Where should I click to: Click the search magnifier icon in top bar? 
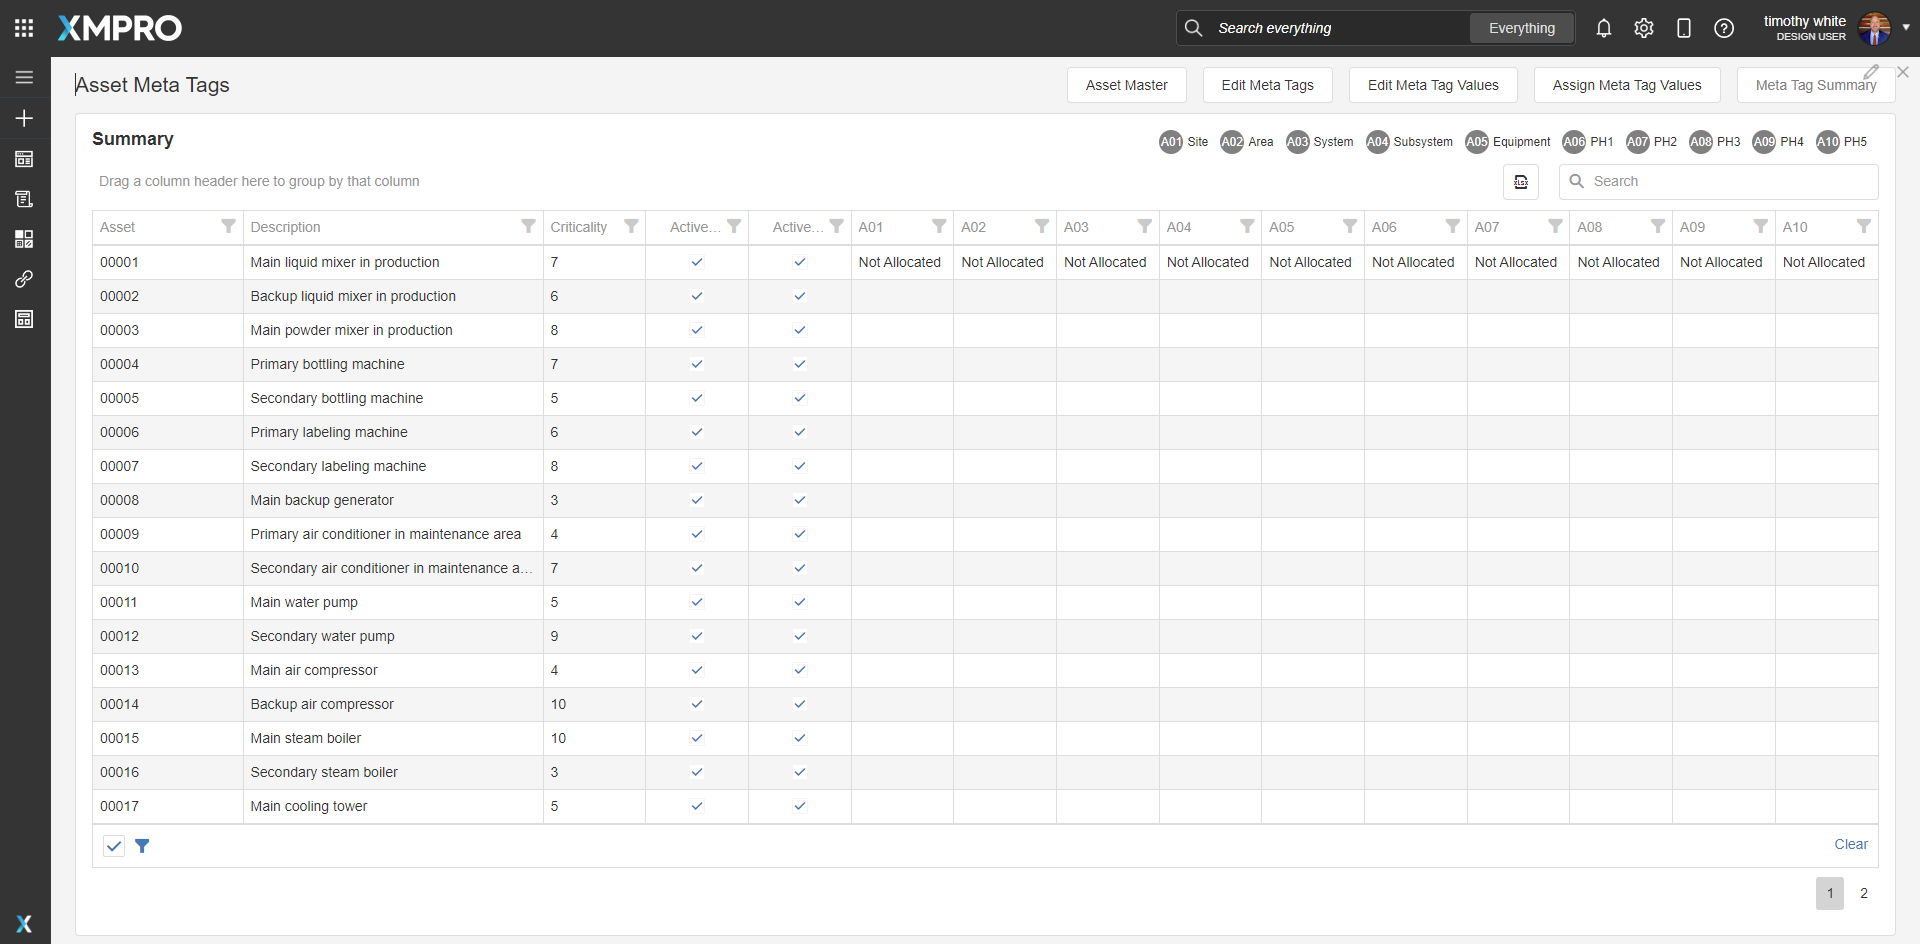click(1194, 28)
